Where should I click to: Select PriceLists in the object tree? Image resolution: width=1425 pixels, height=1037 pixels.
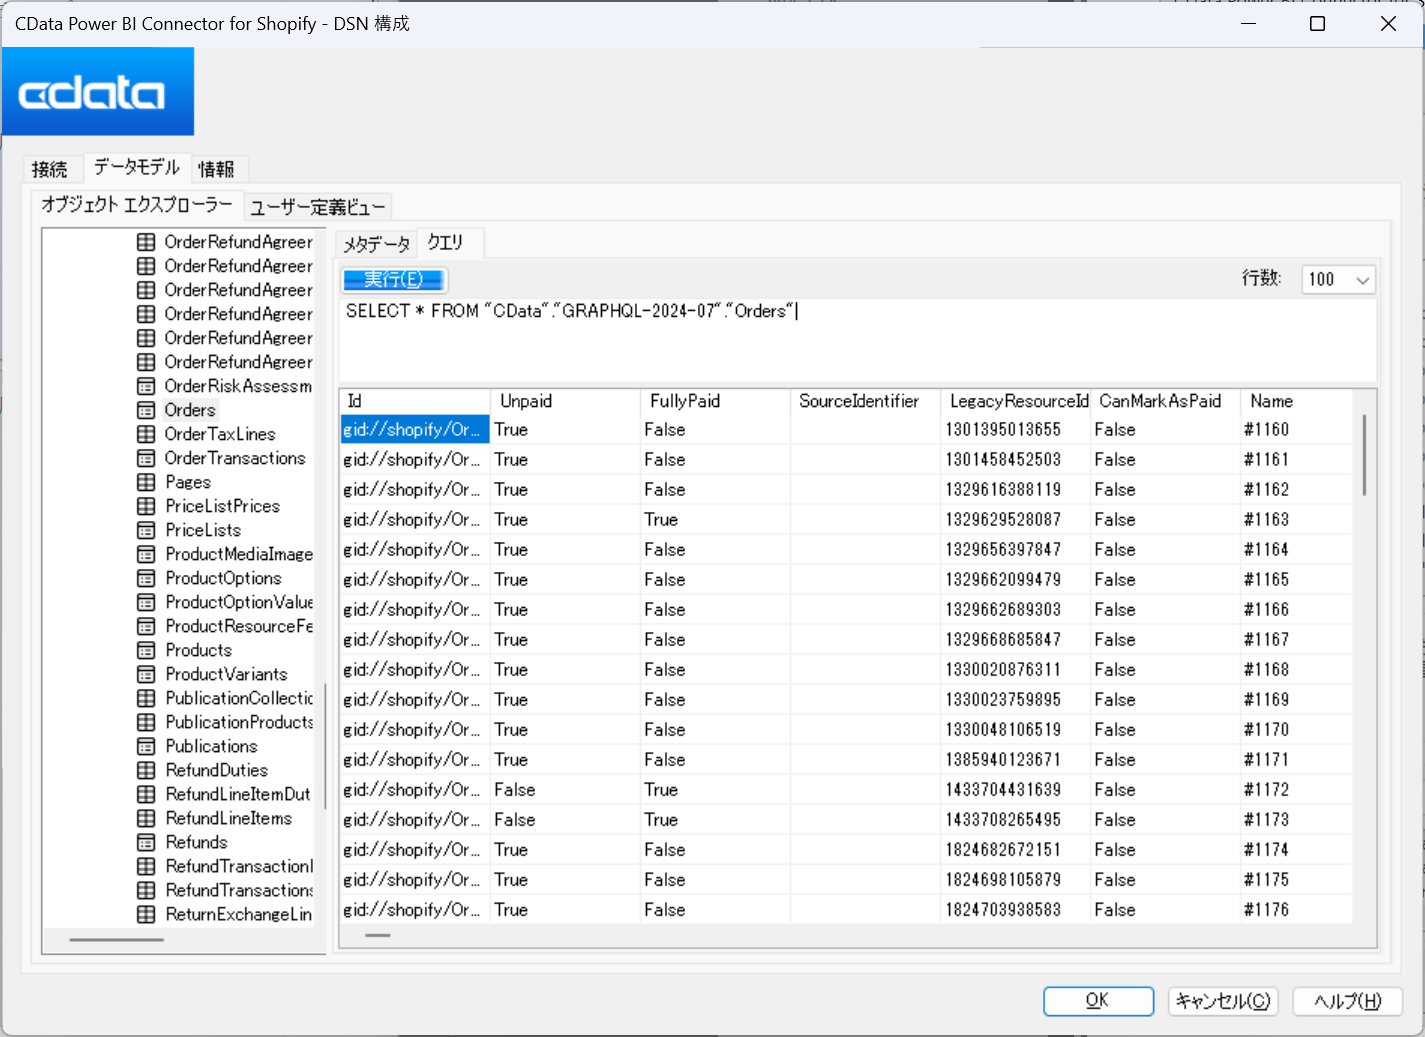(x=203, y=530)
